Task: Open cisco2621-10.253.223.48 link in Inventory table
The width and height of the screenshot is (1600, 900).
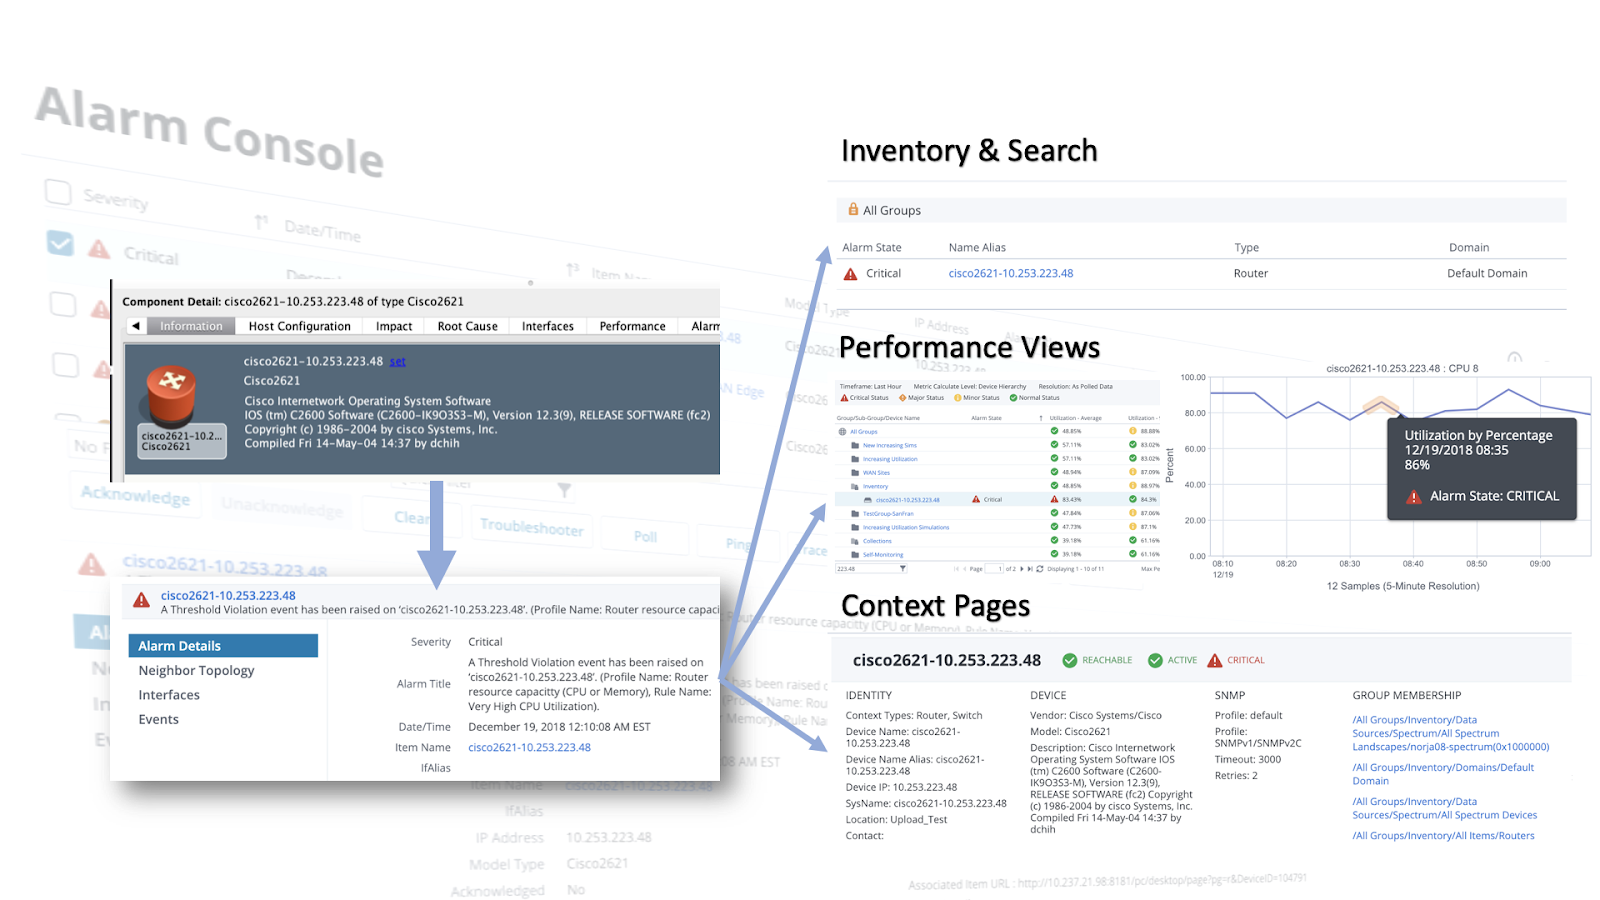Action: (x=1011, y=274)
